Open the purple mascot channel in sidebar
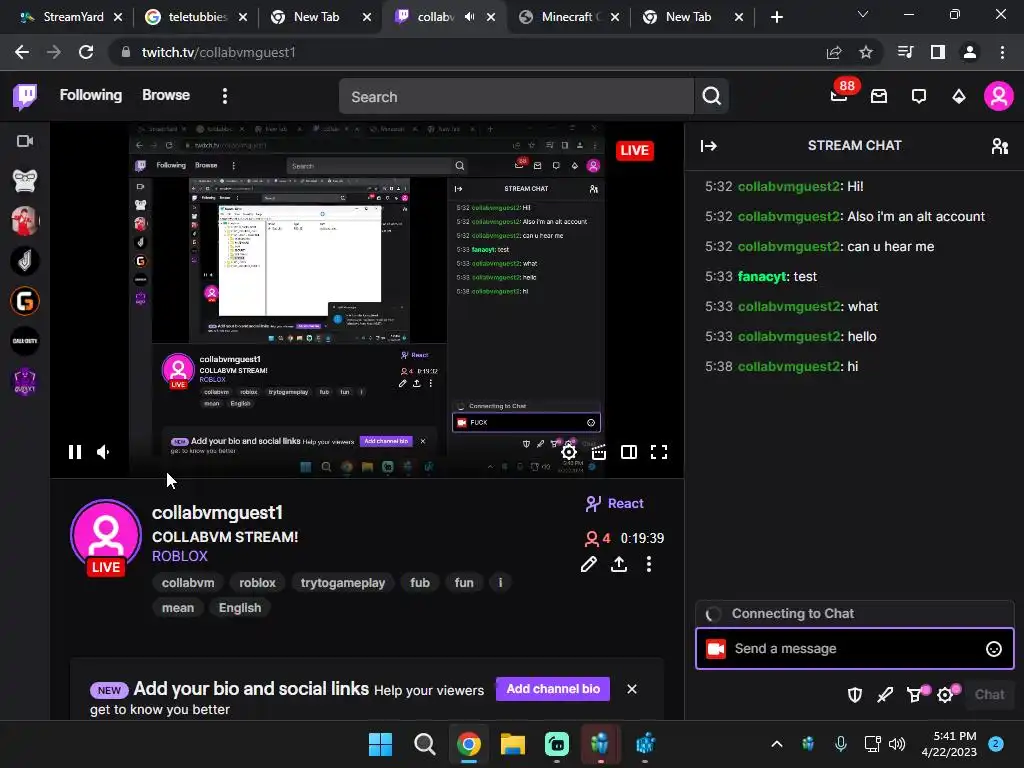The image size is (1024, 768). tap(25, 381)
